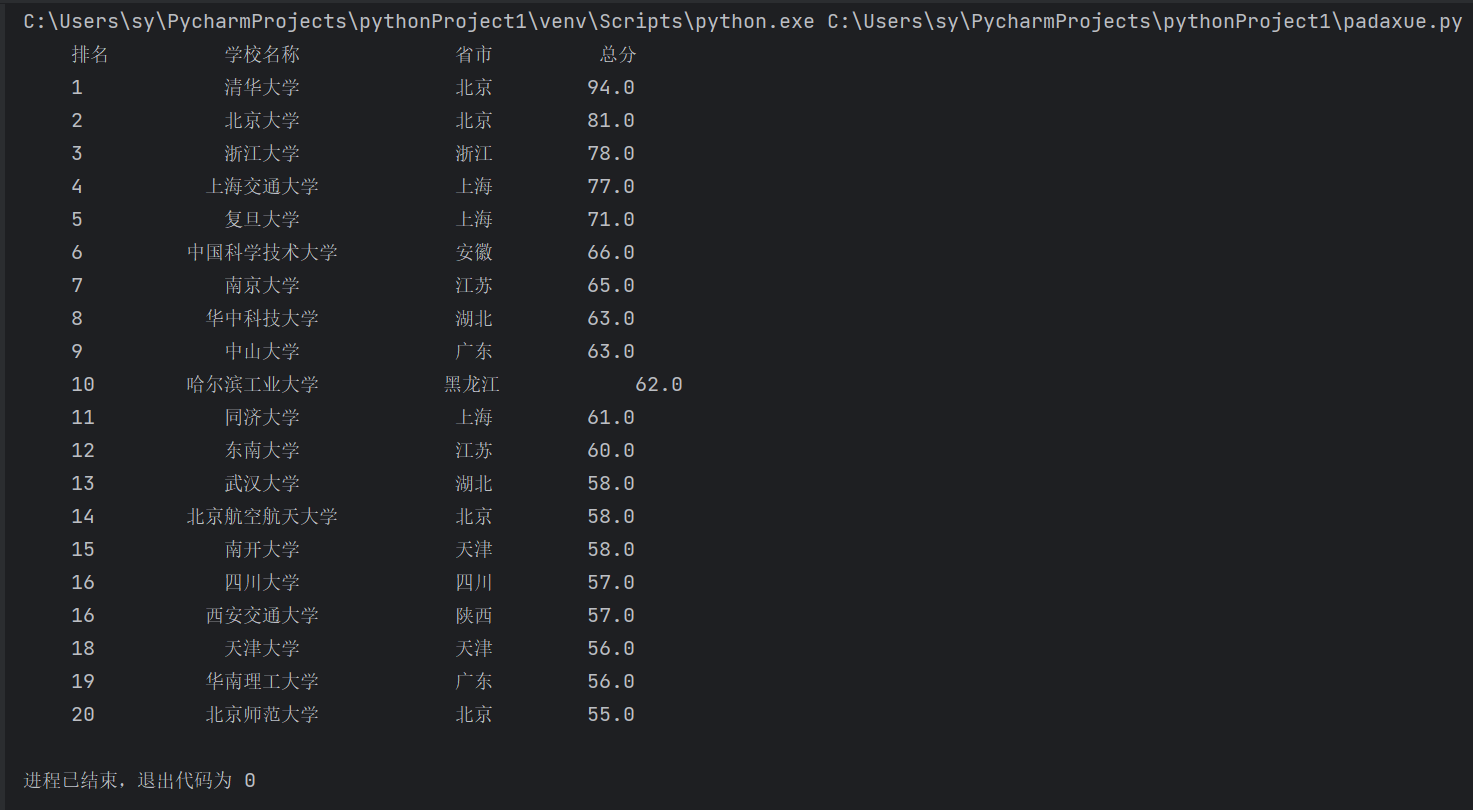Click the 省市 column header

click(474, 55)
